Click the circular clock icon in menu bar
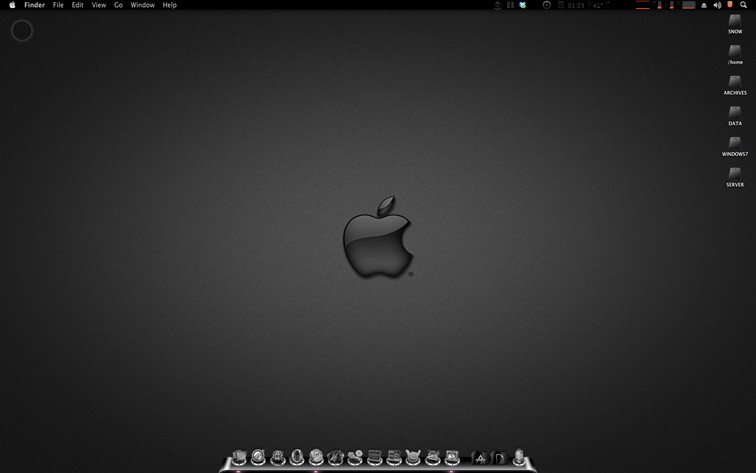Image resolution: width=756 pixels, height=473 pixels. click(x=547, y=5)
